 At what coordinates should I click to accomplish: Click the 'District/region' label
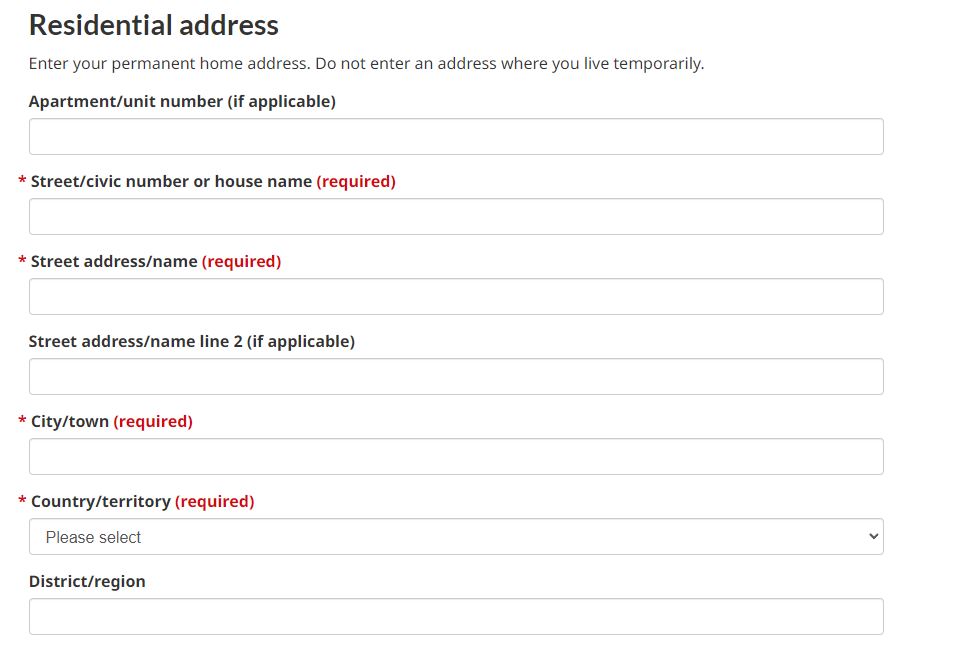pyautogui.click(x=87, y=581)
